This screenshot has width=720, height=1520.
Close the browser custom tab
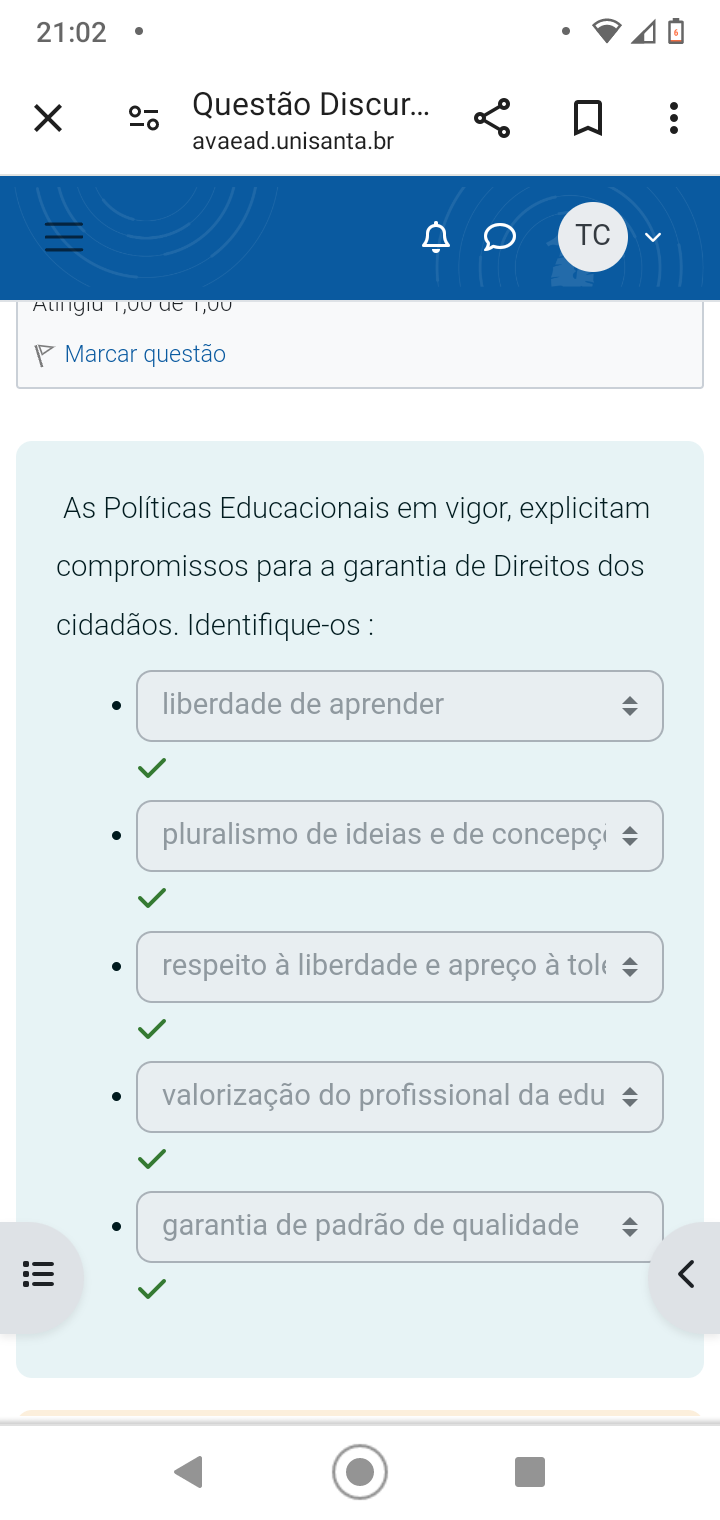pos(48,119)
